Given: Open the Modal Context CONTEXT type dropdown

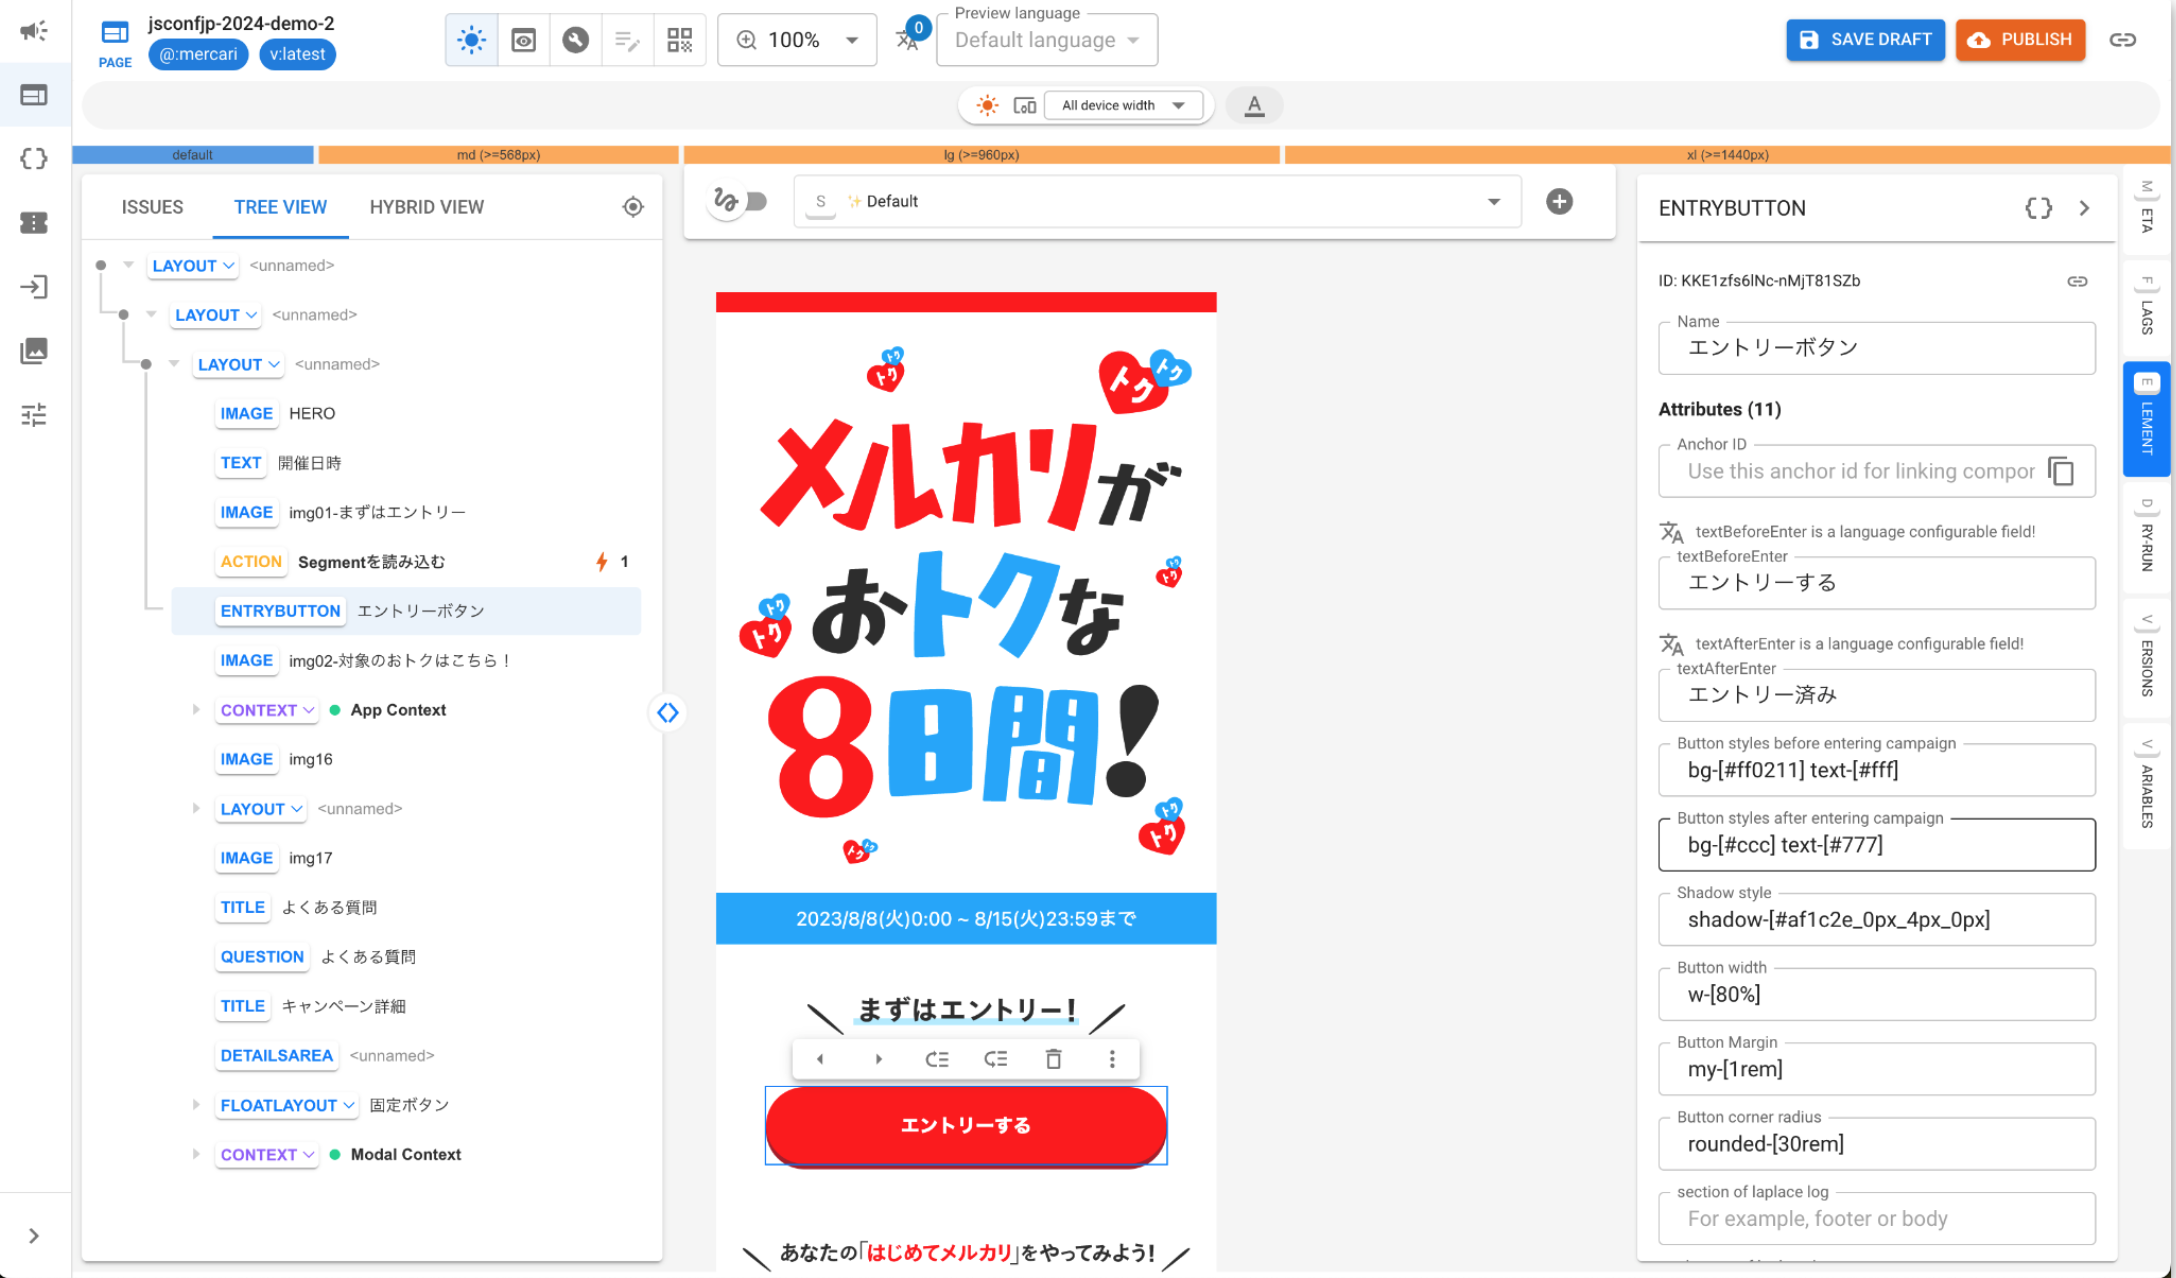Looking at the screenshot, I should (x=267, y=1154).
